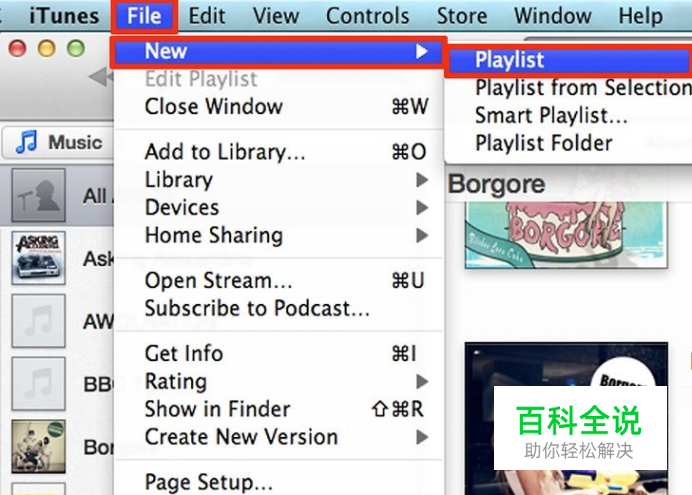Choose Close Window in File menu
Image resolution: width=692 pixels, height=495 pixels.
coord(278,106)
